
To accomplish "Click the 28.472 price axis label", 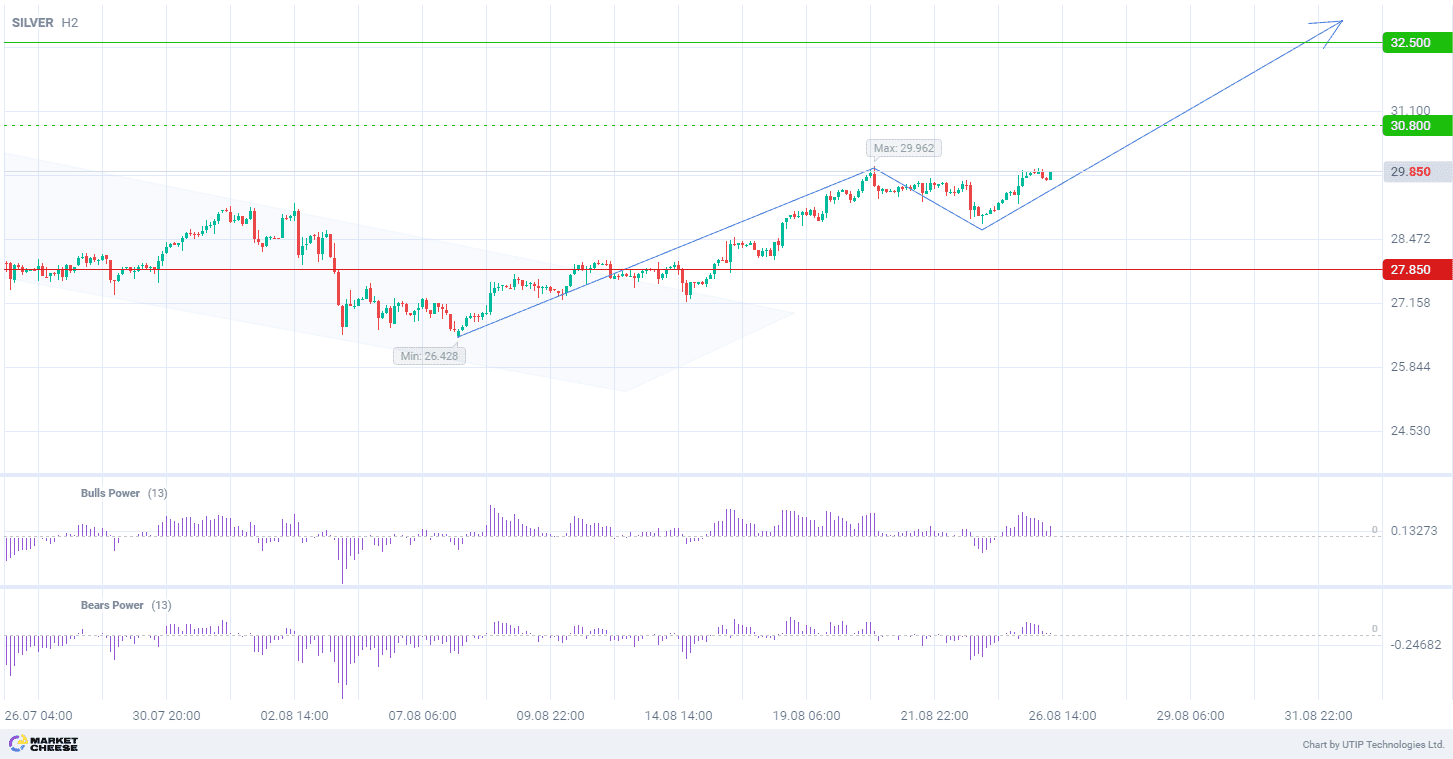I will tap(1410, 239).
